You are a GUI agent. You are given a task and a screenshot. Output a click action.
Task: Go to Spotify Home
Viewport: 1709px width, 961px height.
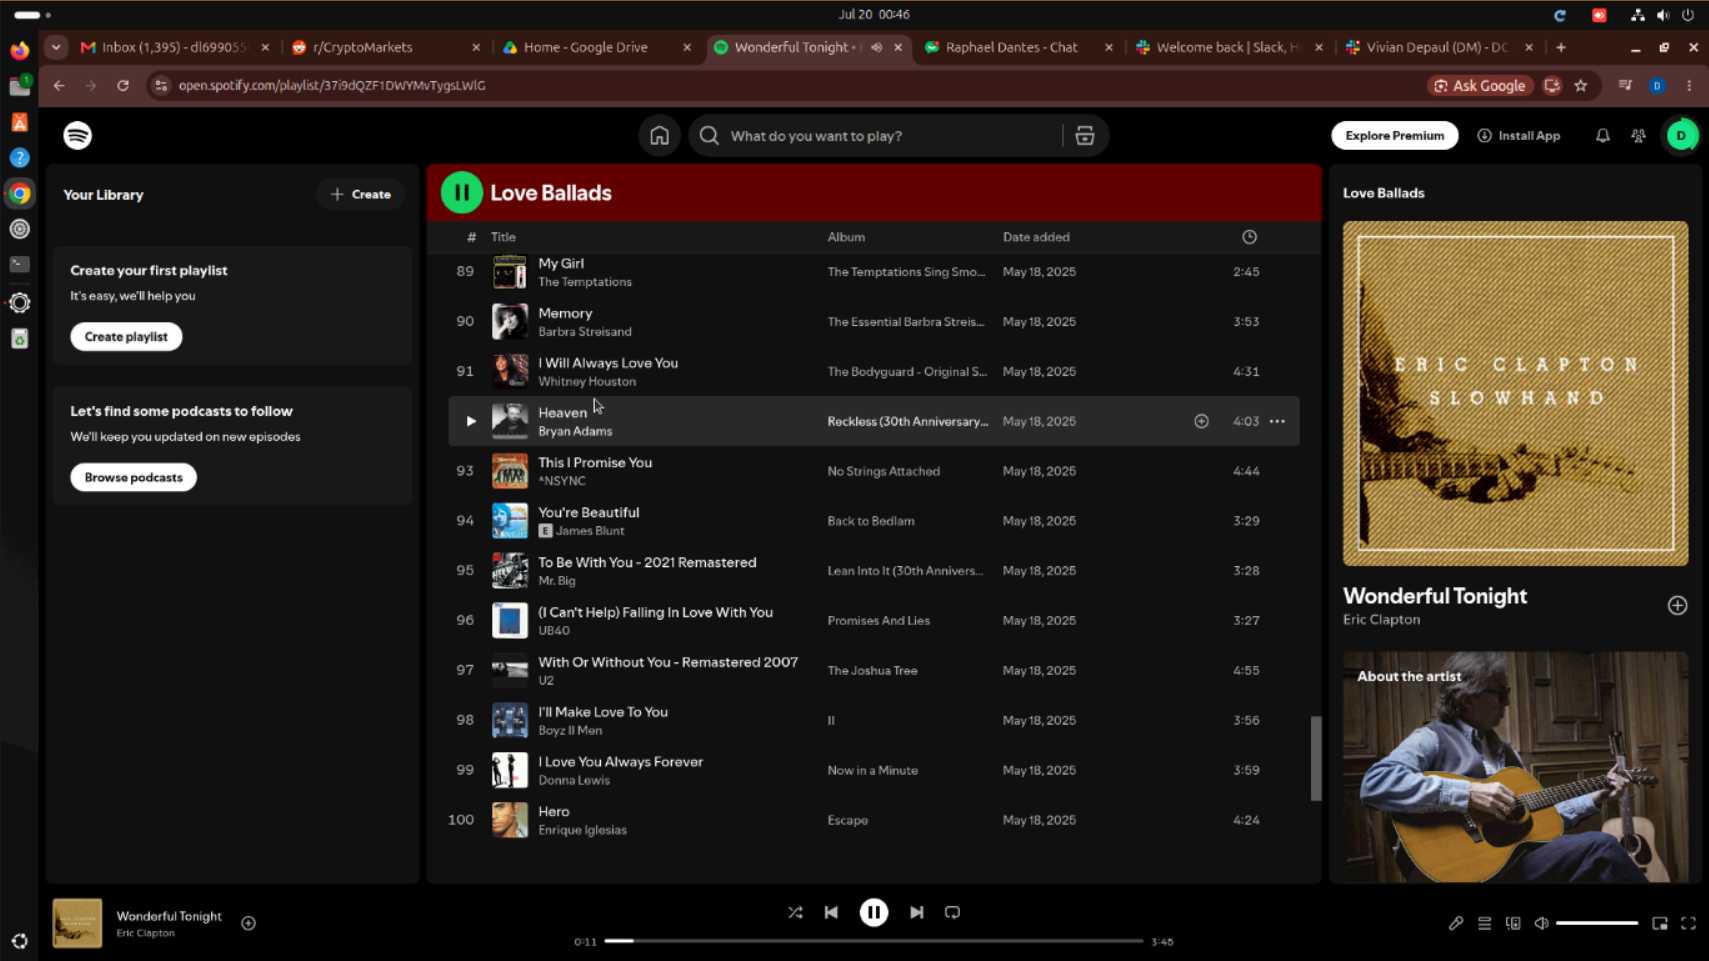pos(659,136)
